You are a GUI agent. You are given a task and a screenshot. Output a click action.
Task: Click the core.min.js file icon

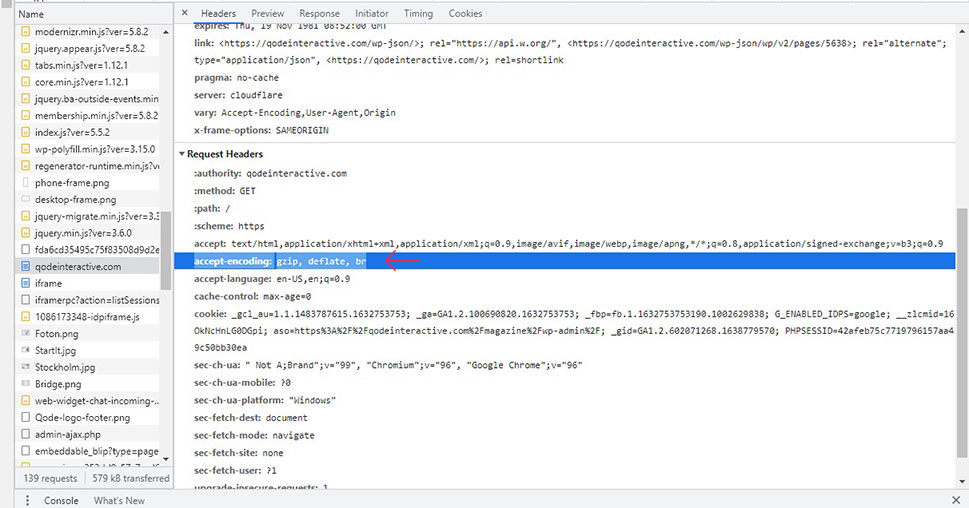tap(25, 82)
